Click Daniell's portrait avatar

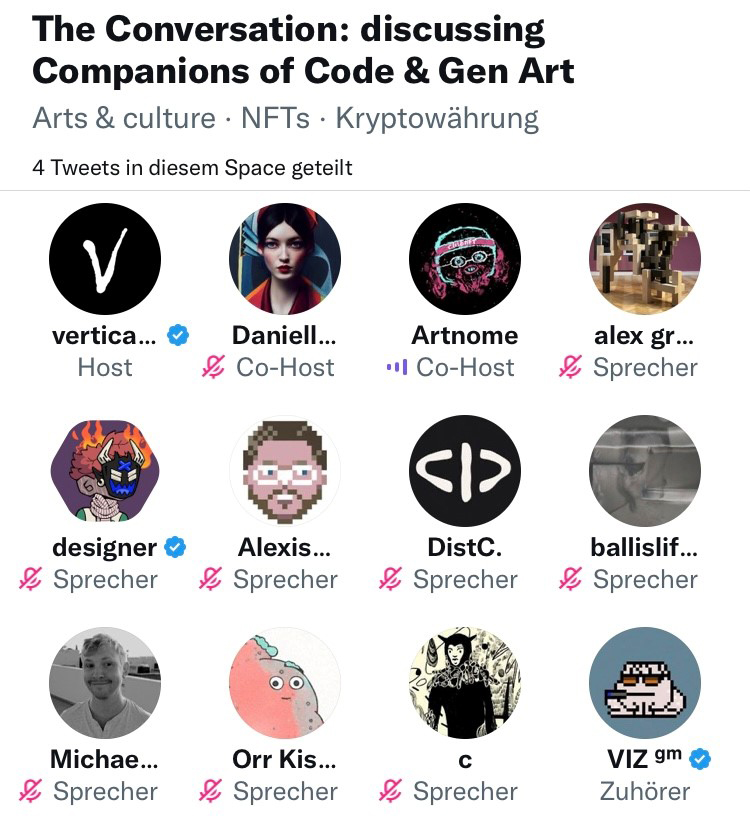(285, 259)
